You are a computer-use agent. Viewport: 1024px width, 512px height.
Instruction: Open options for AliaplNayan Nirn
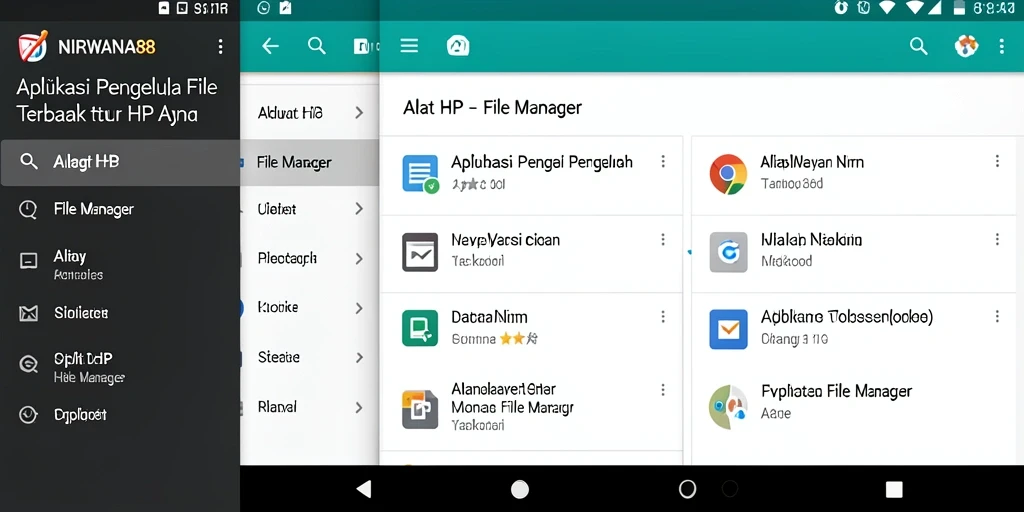tap(997, 161)
